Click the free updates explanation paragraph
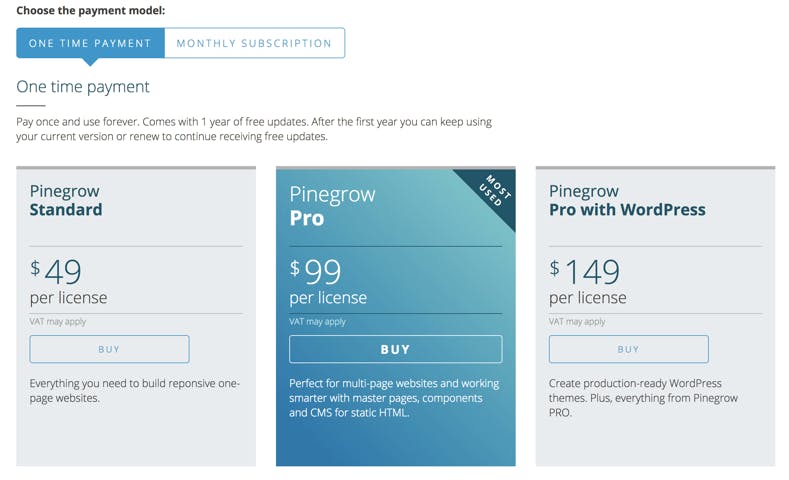Screen dimensions: 789x480 click(x=254, y=128)
